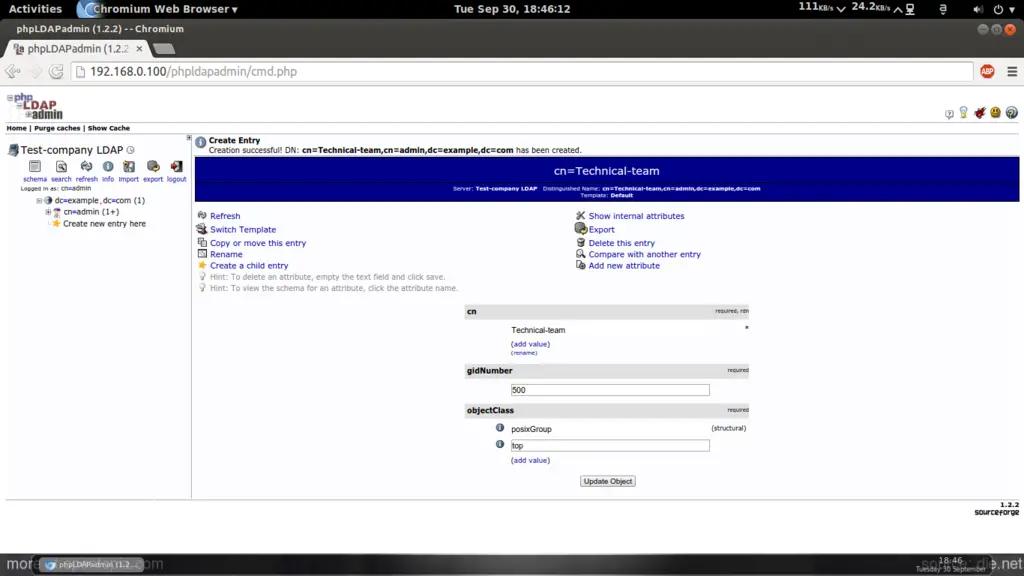Click Purge caches menu link
This screenshot has height=576, width=1024.
[x=57, y=128]
